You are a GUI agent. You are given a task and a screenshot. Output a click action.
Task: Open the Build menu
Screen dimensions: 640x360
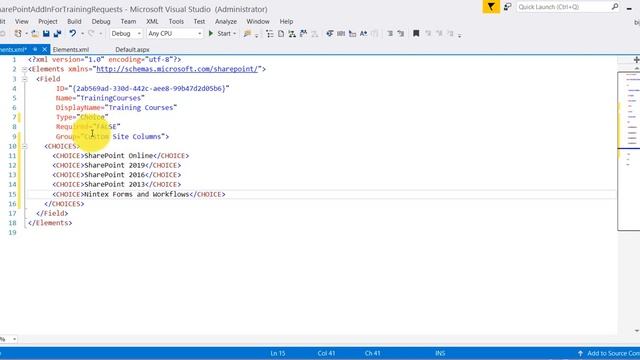click(x=74, y=21)
